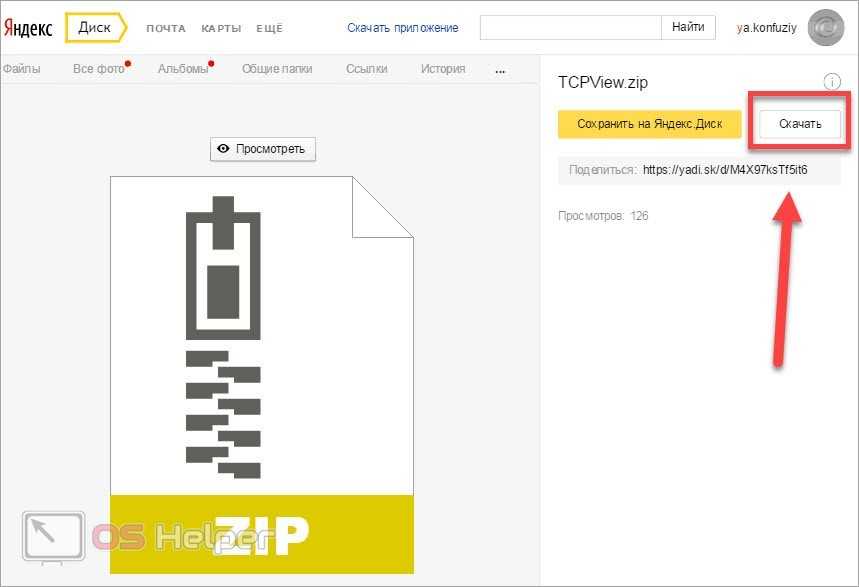Open the Альбомы tab

point(183,69)
